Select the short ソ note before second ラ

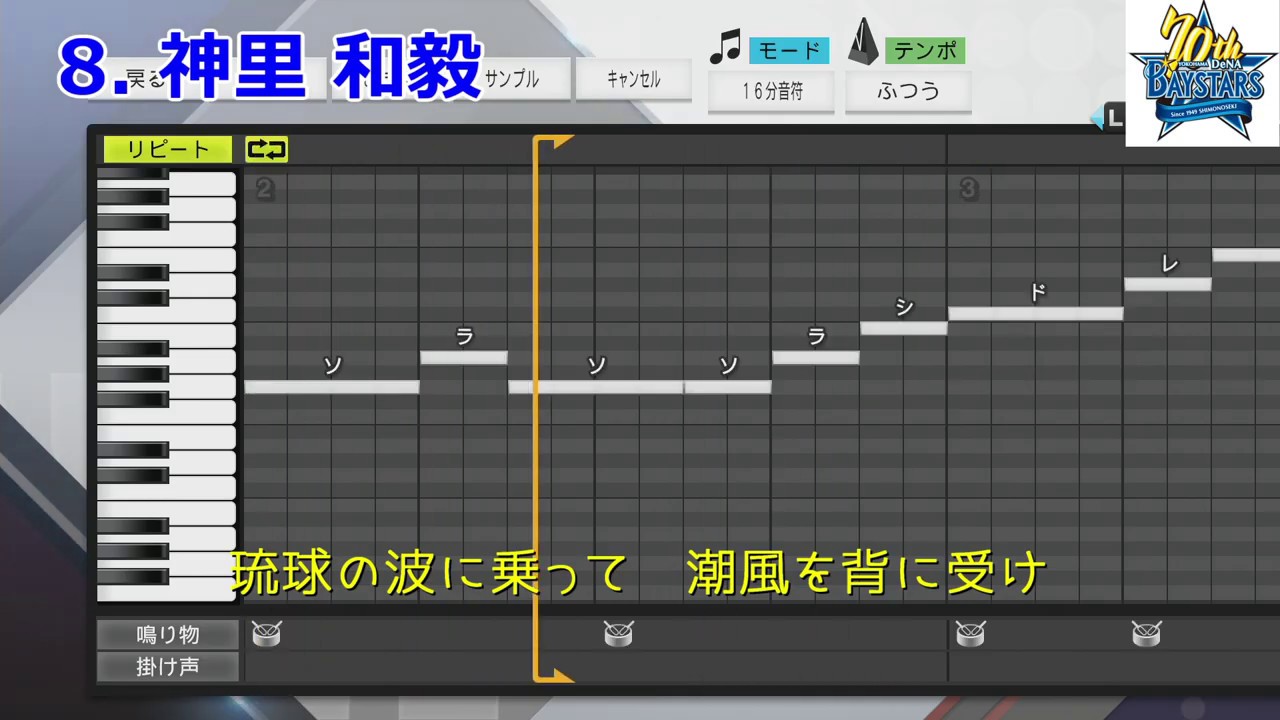(728, 387)
